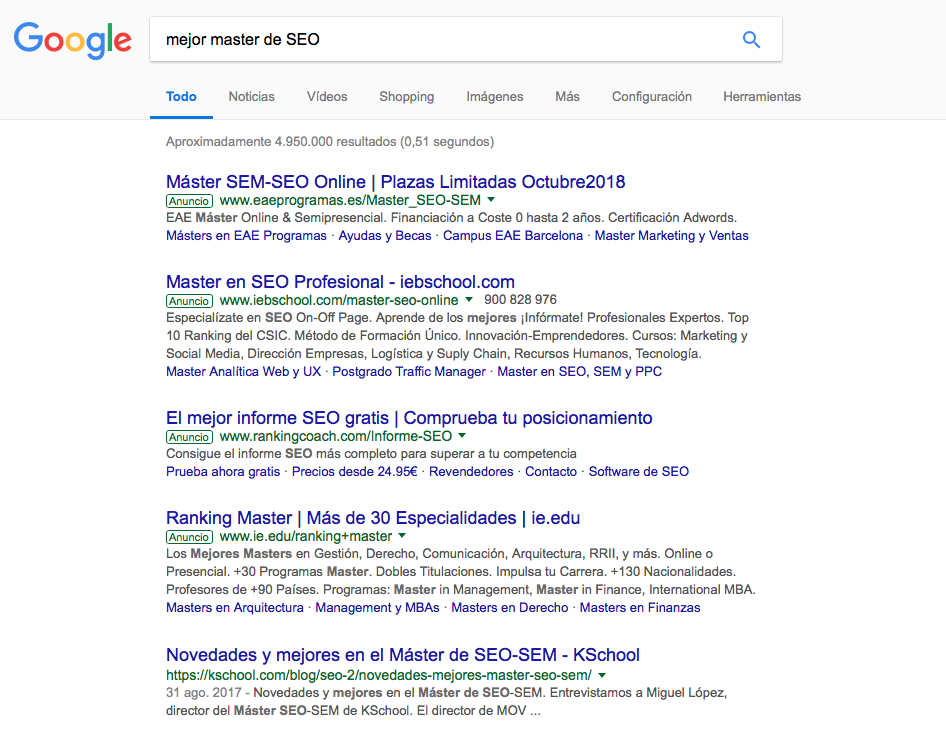Open 'El mejor informe SEO gratis' ad result

pyautogui.click(x=409, y=418)
